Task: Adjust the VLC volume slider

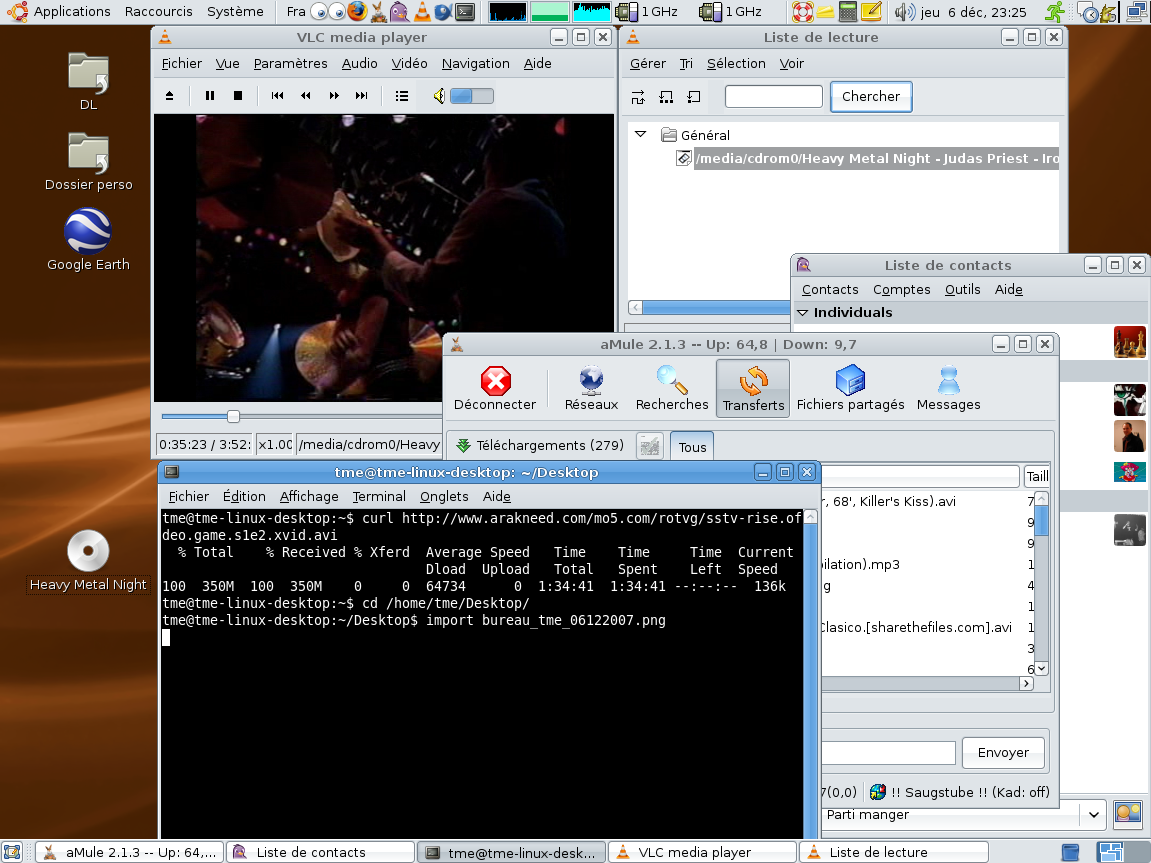Action: click(471, 95)
